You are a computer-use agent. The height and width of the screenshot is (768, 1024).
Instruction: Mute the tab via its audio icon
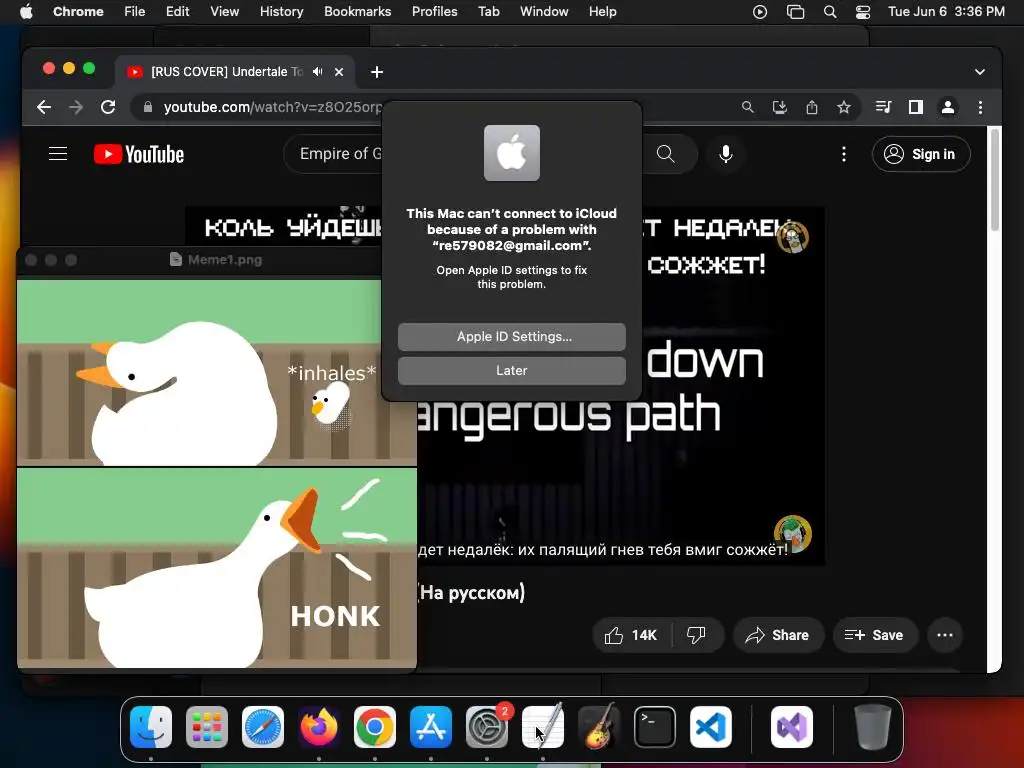coord(317,72)
